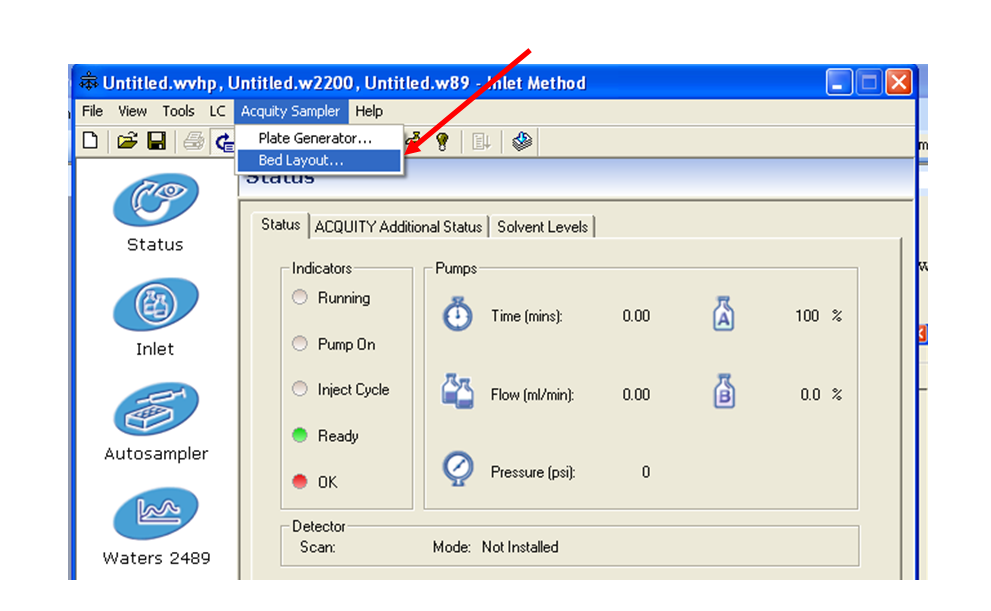Open the LC menu
991x611 pixels.
(217, 111)
